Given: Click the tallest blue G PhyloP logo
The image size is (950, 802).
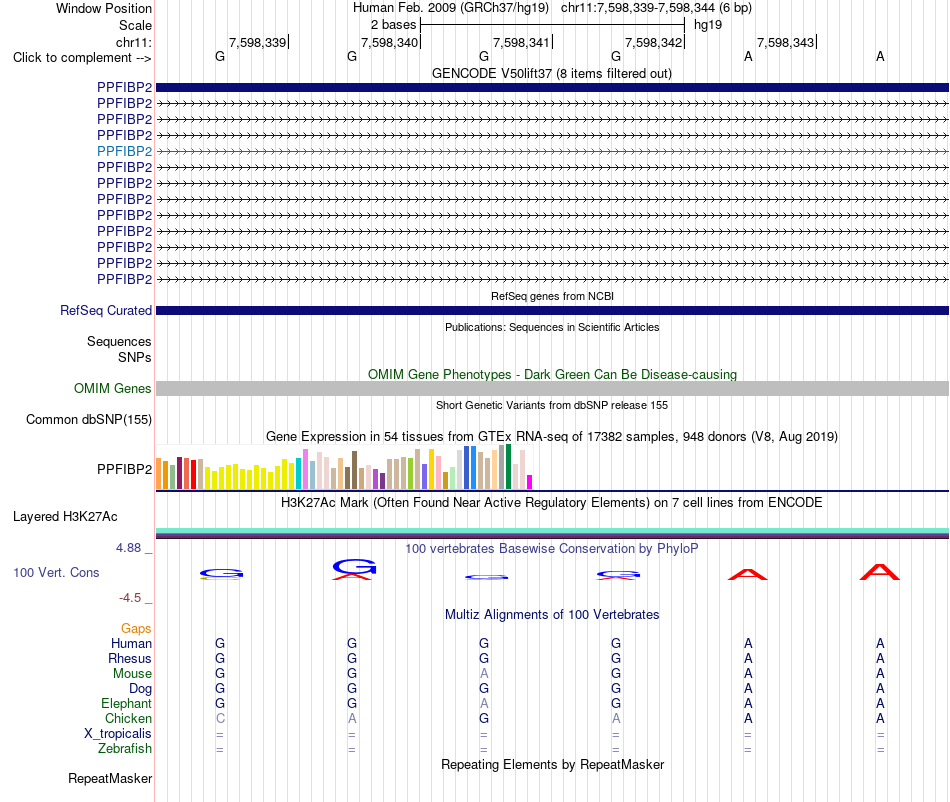Looking at the screenshot, I should click(x=354, y=566).
